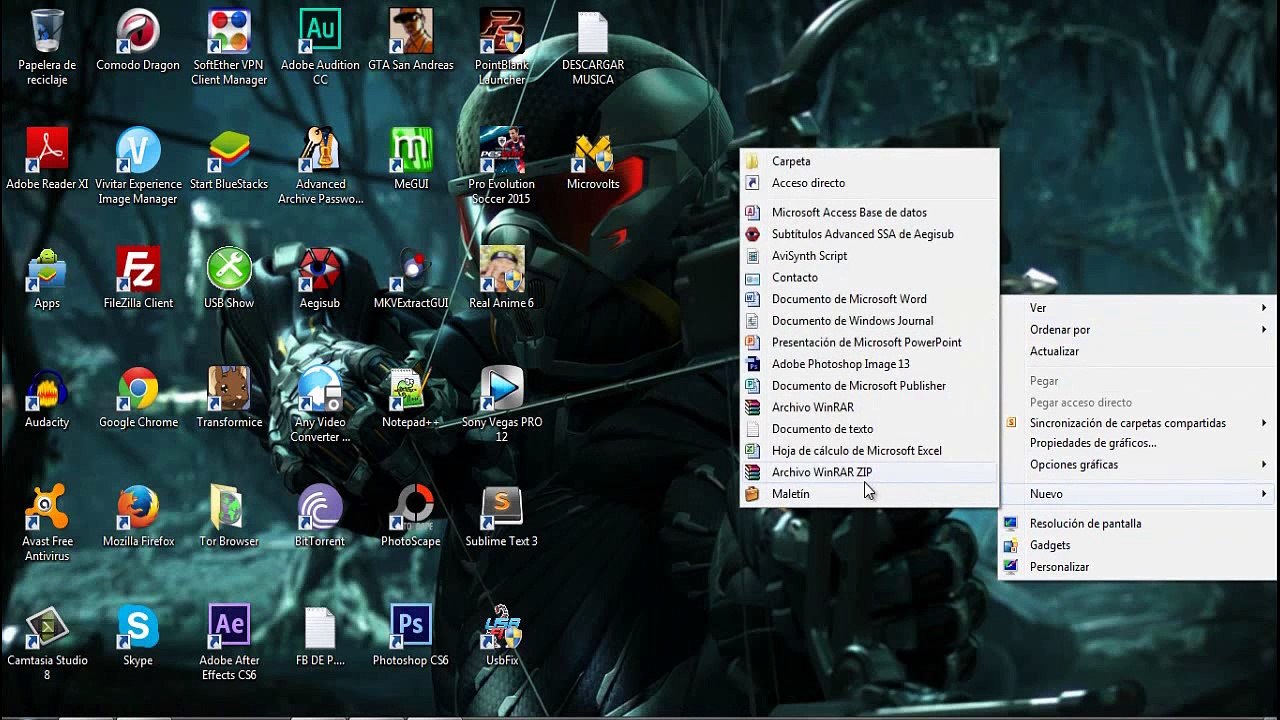Expand the Opciones gráficas submenu
The image size is (1280, 720).
(x=1138, y=465)
